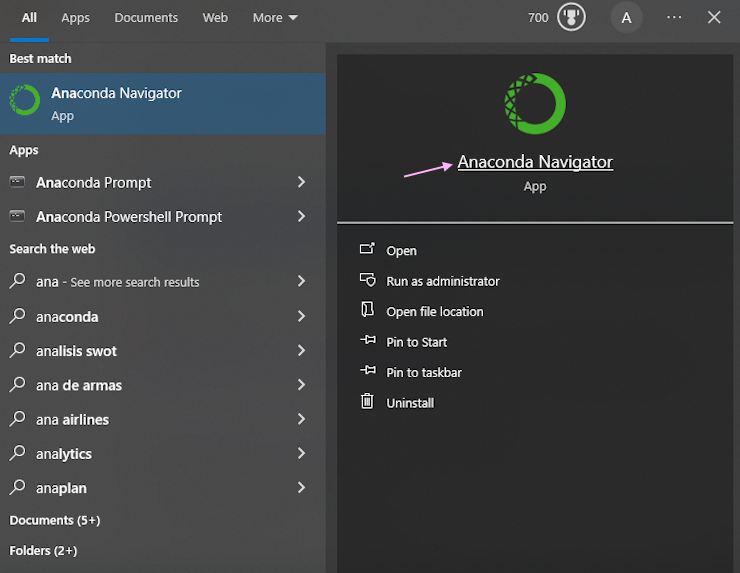Choose Open file location action

pyautogui.click(x=435, y=312)
